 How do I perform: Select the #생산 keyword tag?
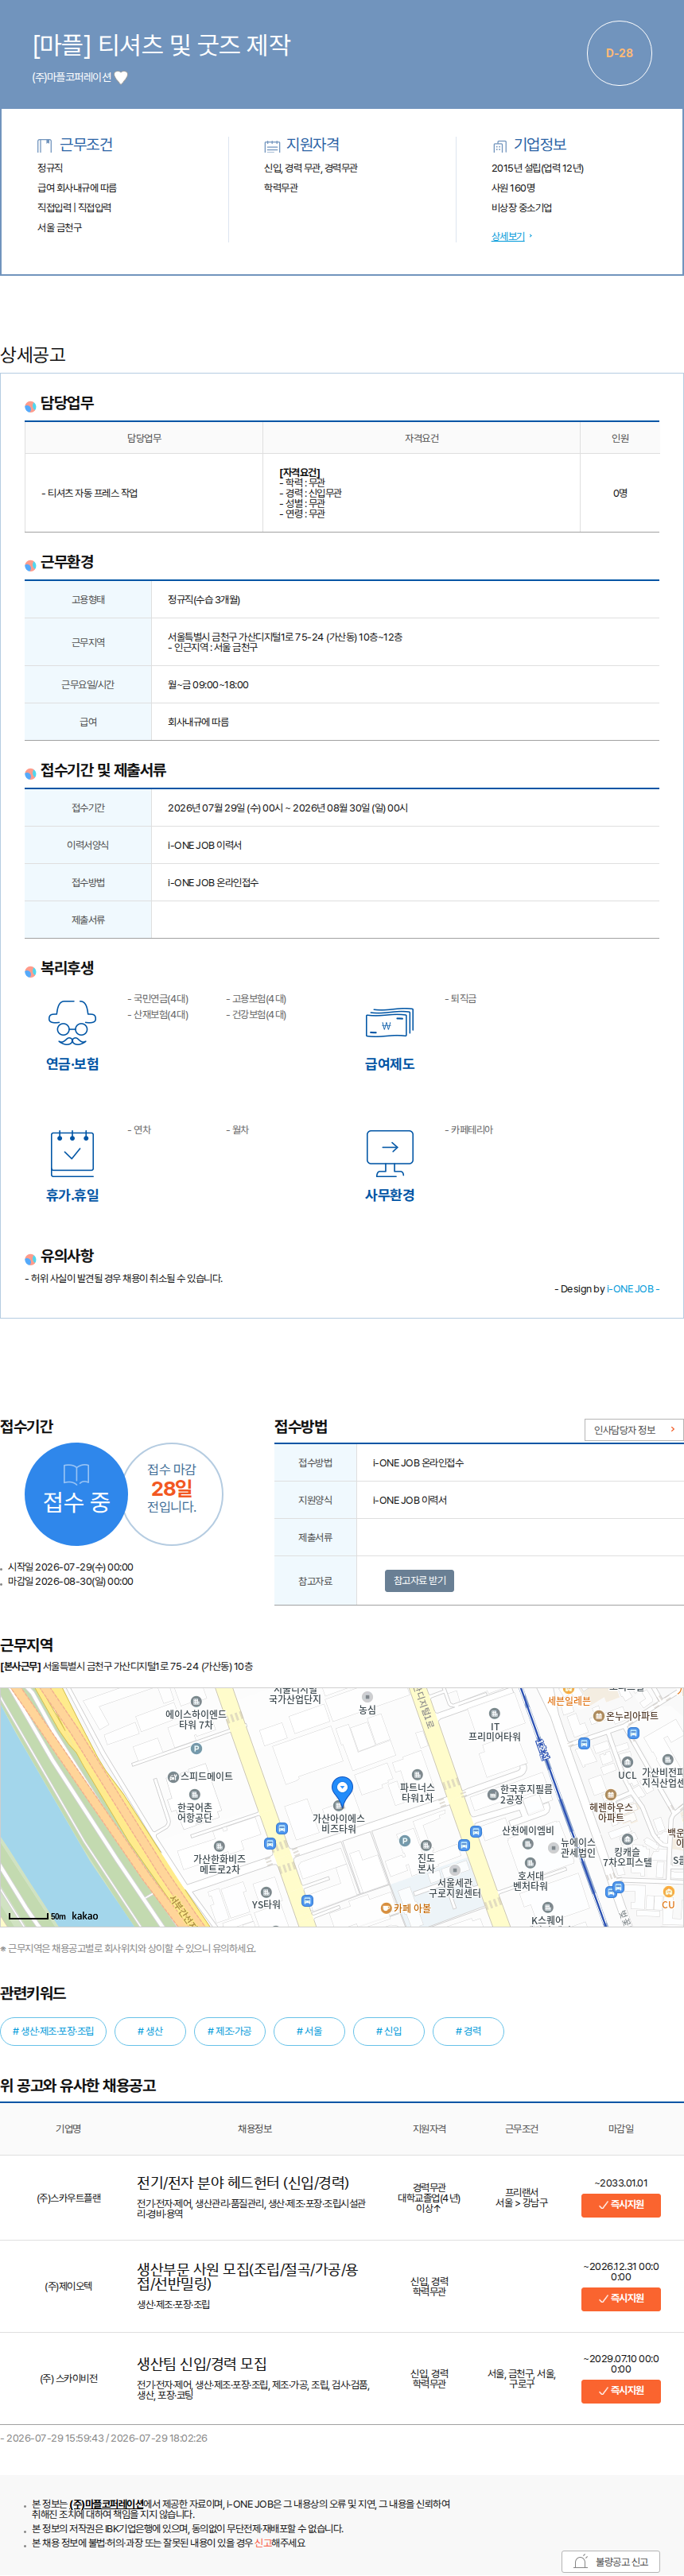click(150, 2031)
